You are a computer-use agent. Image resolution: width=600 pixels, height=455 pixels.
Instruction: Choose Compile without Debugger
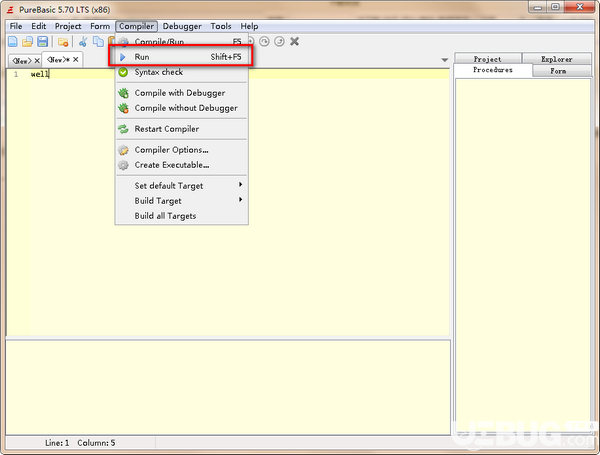[x=182, y=108]
